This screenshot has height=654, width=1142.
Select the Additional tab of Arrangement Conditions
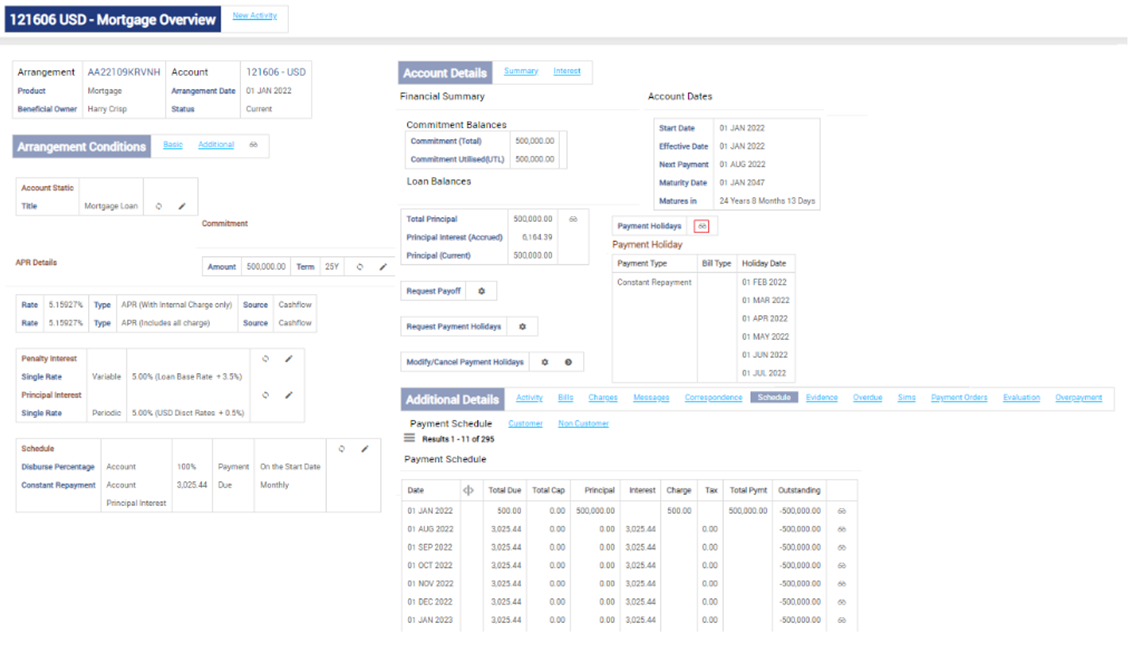coord(216,145)
